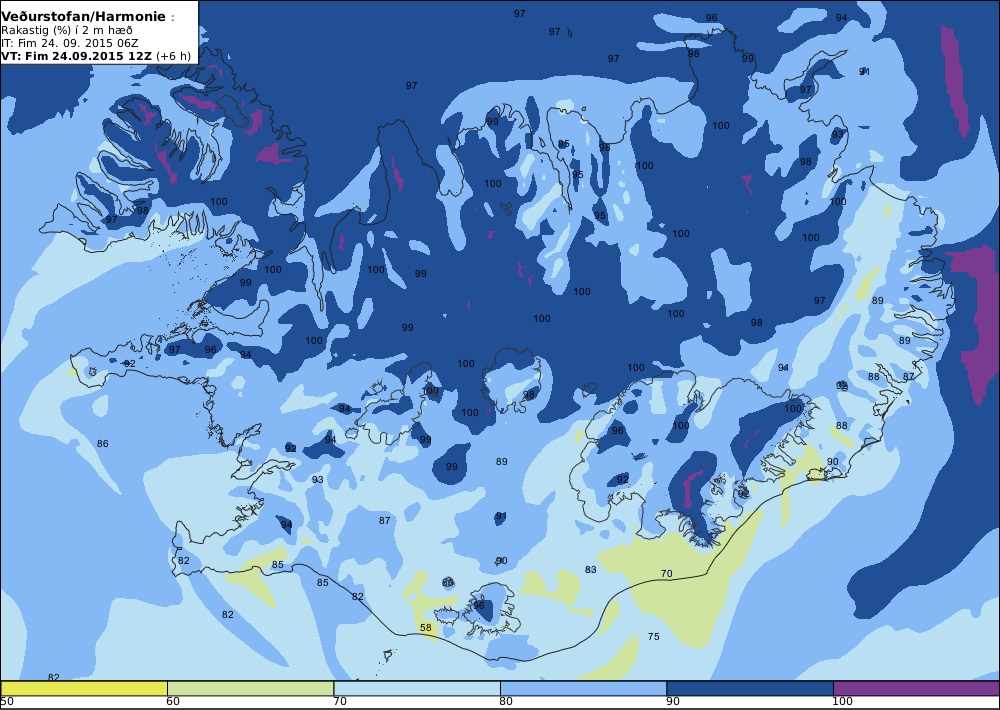Click the 'IT: Fim 24. 09. 2015 06Z' line
The height and width of the screenshot is (710, 1000).
(69, 43)
